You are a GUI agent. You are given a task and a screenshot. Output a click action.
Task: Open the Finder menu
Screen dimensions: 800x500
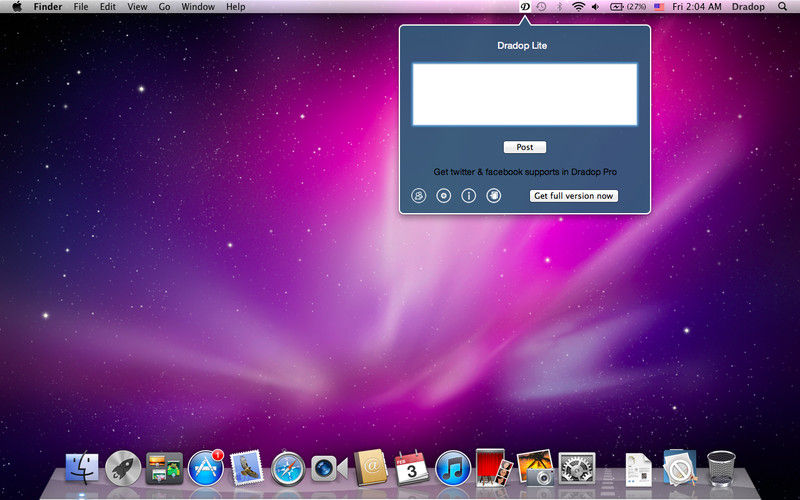48,7
